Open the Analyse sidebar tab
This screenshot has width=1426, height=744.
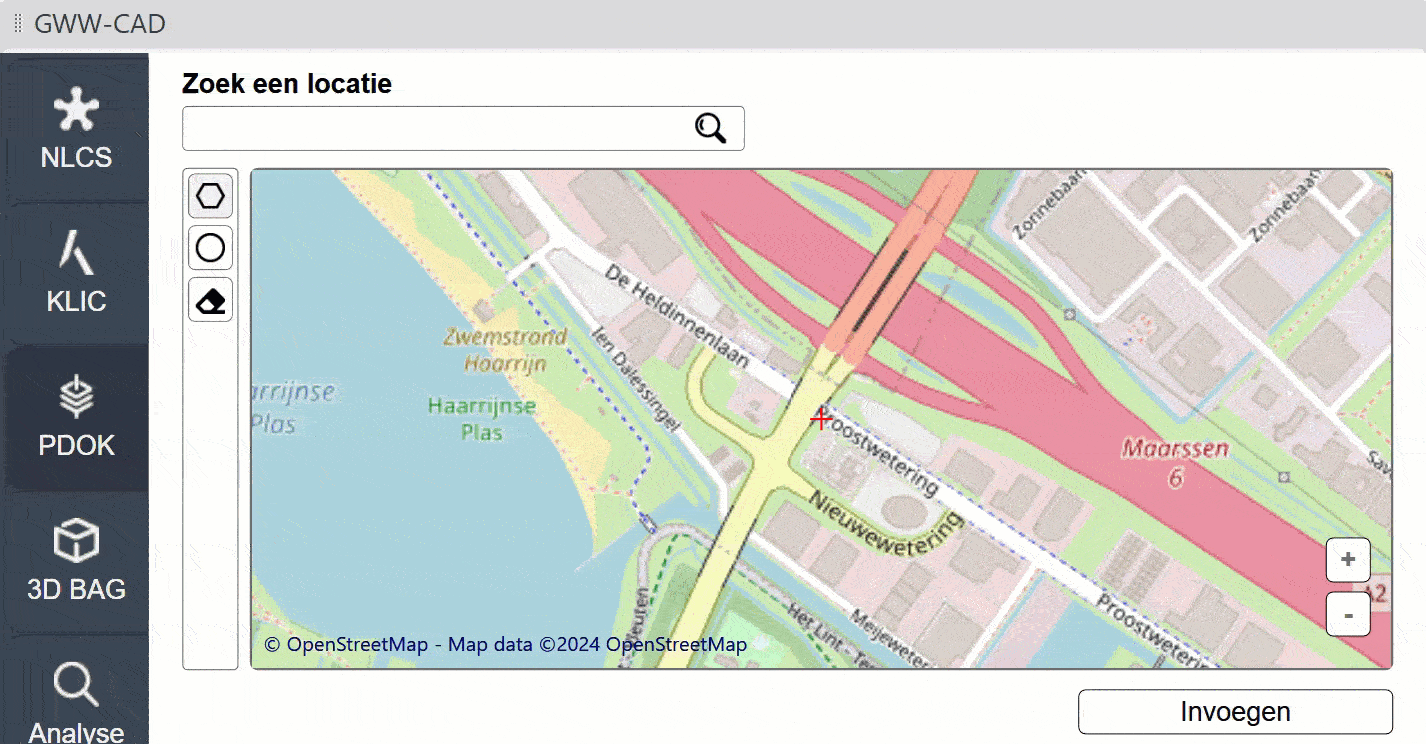tap(76, 702)
